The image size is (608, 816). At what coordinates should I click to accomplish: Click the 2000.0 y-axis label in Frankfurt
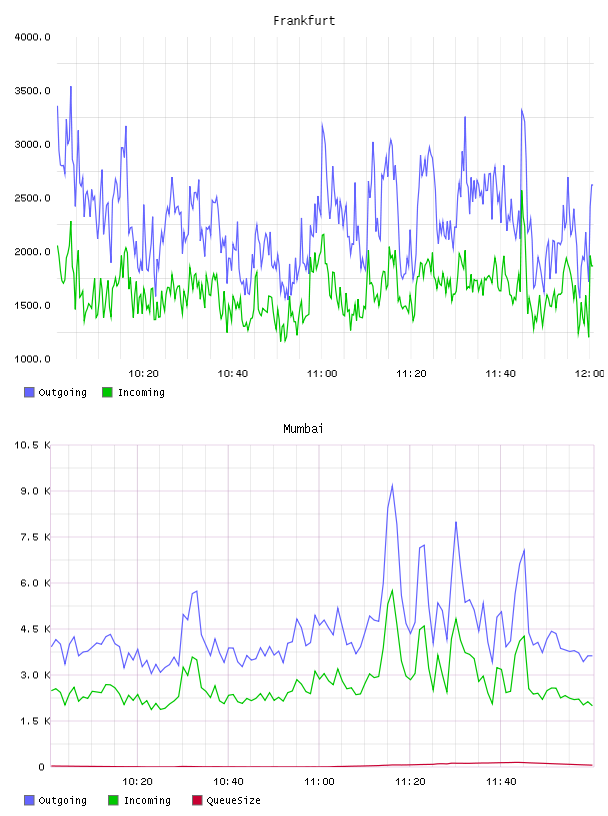(x=32, y=251)
